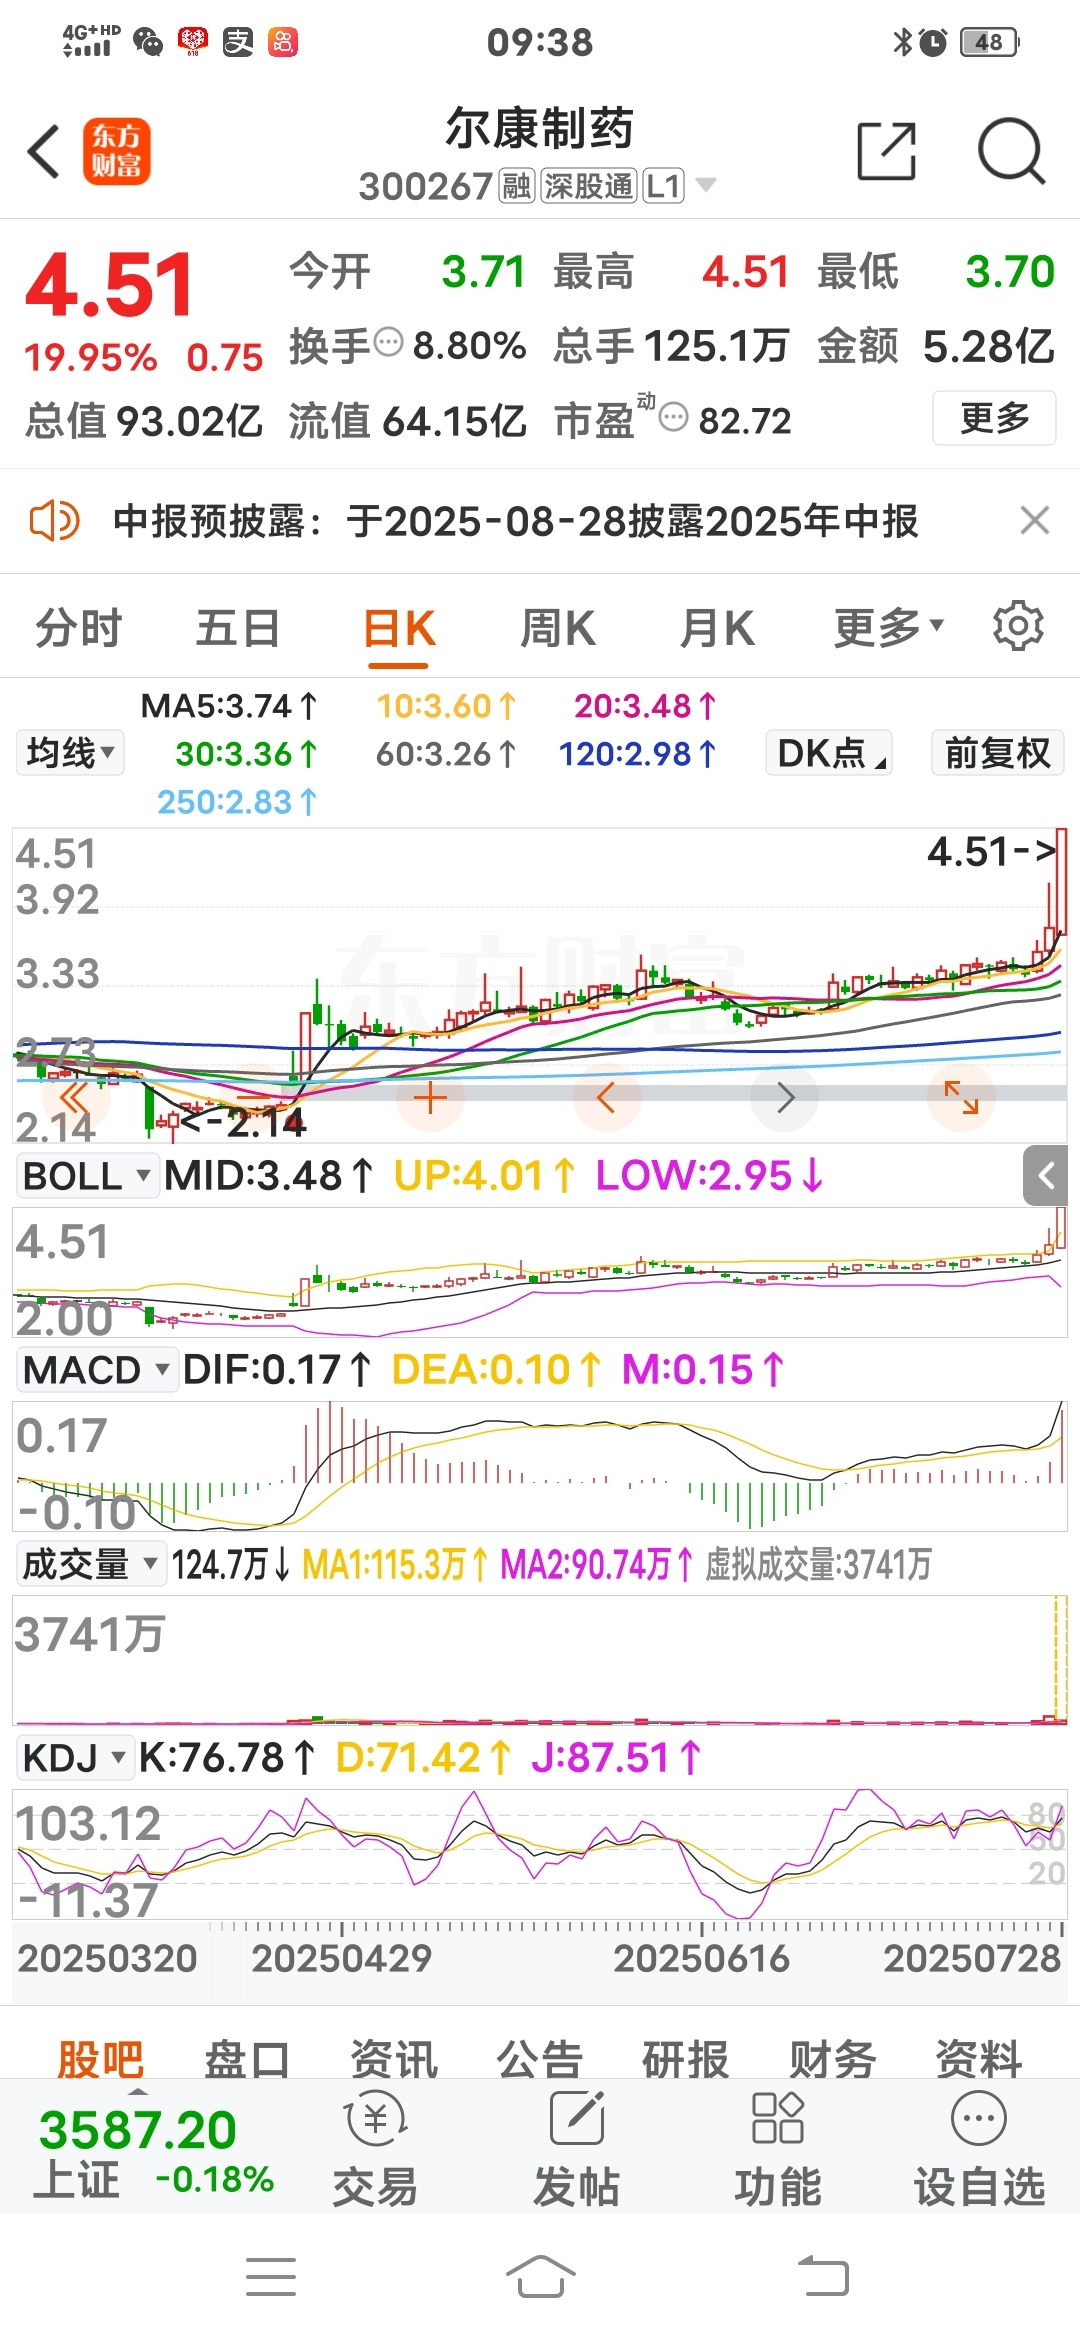Switch to the 周K tab
Screen dimensions: 1080x2340
pos(558,628)
